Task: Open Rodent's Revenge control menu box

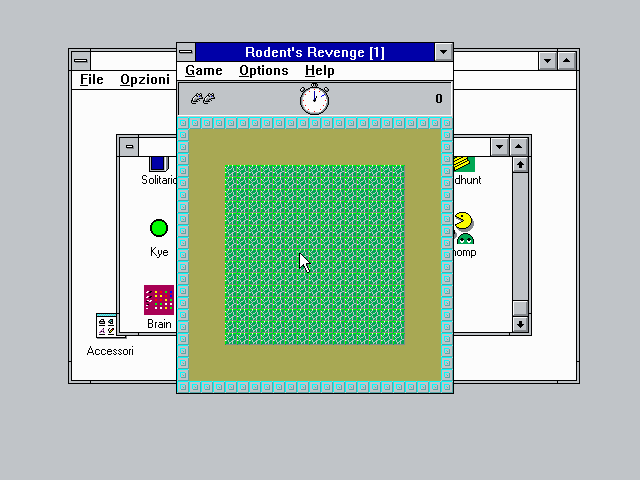Action: 186,52
